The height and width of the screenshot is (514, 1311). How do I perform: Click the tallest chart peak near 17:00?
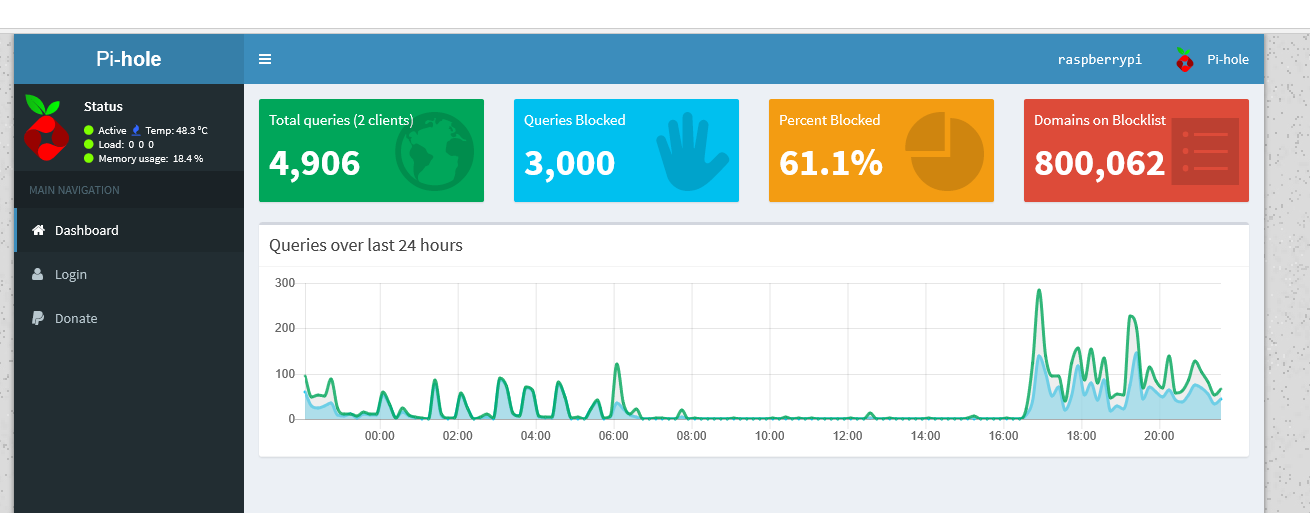(x=1039, y=292)
